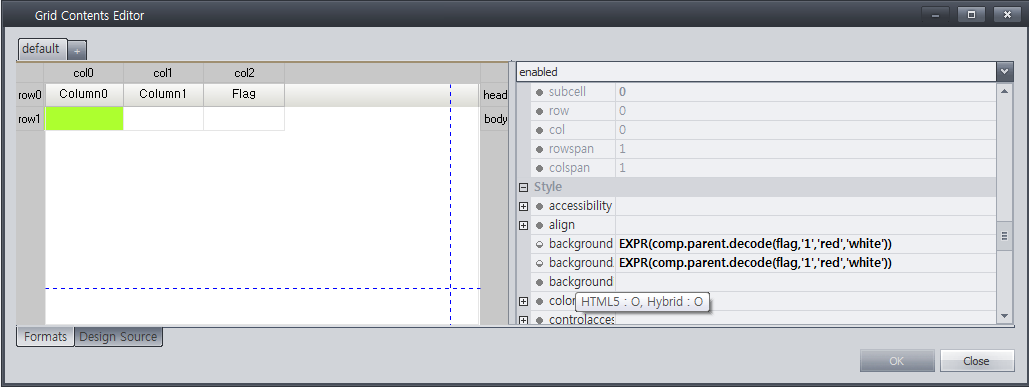The width and height of the screenshot is (1029, 387).
Task: Select the empty body cell under Flag
Action: coord(243,119)
